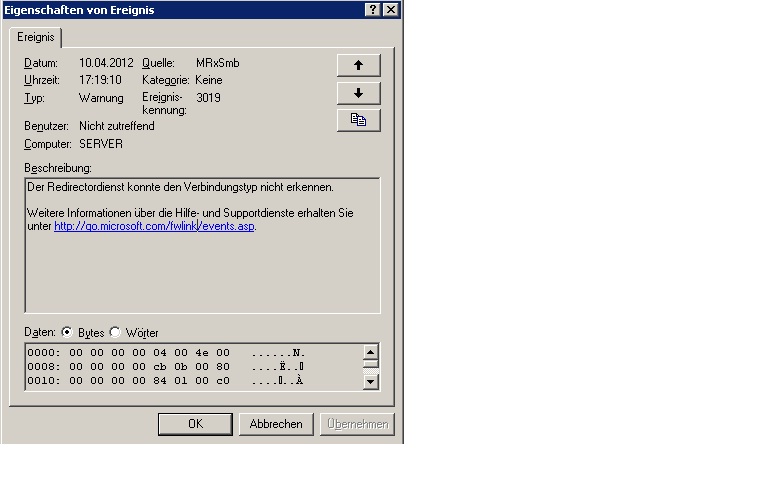The width and height of the screenshot is (768, 480).
Task: Copy event details to clipboard
Action: coord(359,120)
